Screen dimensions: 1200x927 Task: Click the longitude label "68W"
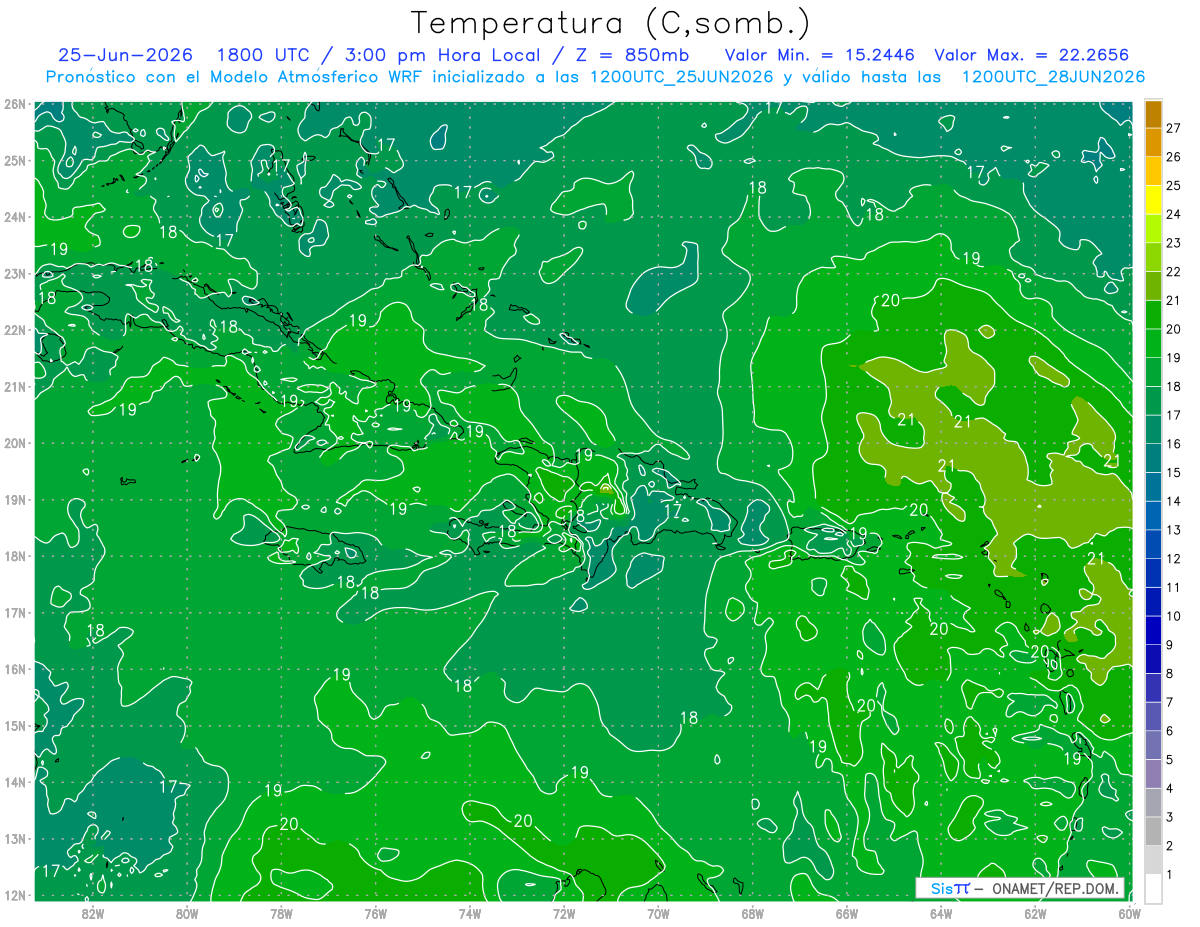(752, 911)
